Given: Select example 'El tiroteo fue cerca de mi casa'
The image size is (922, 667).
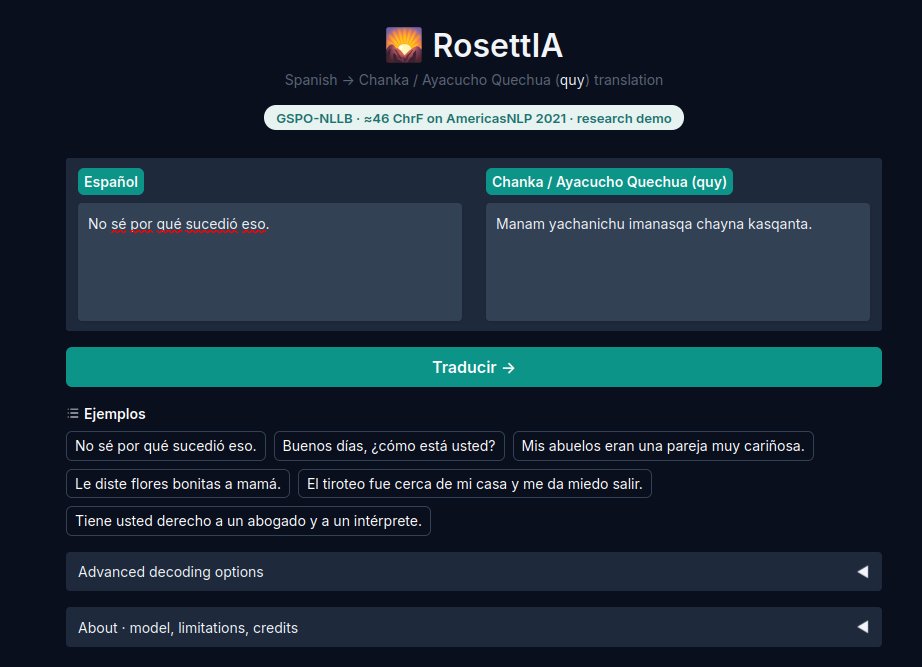Looking at the screenshot, I should (475, 483).
